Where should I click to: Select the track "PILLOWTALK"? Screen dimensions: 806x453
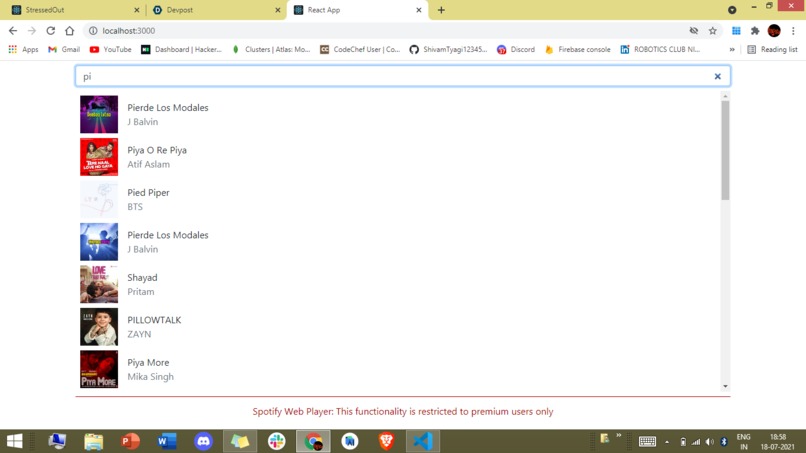[x=154, y=320]
